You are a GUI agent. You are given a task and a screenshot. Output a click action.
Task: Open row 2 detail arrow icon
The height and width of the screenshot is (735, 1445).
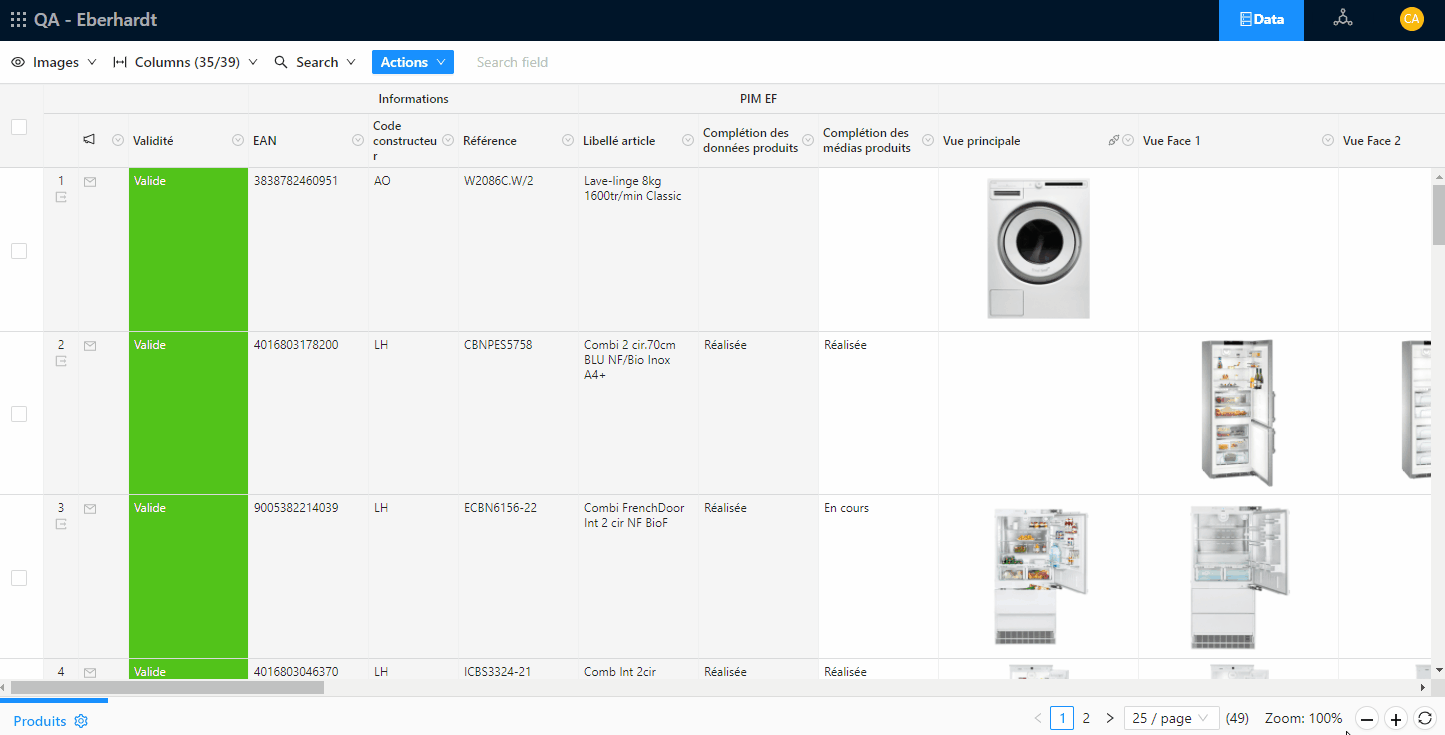[61, 361]
